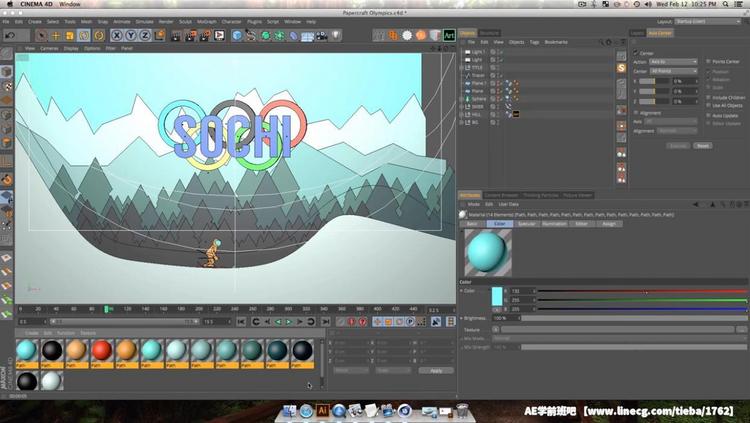Open Adobe Illustrator from the Dock
750x423 pixels.
tap(323, 411)
